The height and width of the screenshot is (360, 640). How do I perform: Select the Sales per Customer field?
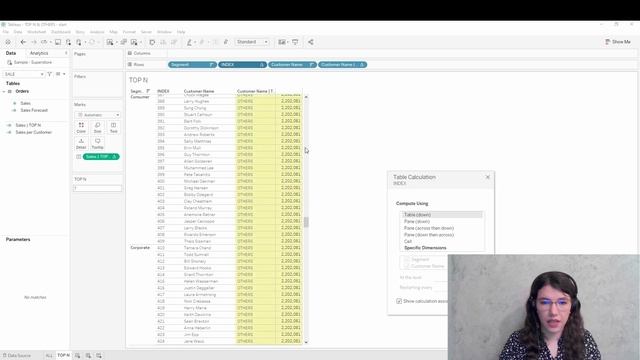33,132
